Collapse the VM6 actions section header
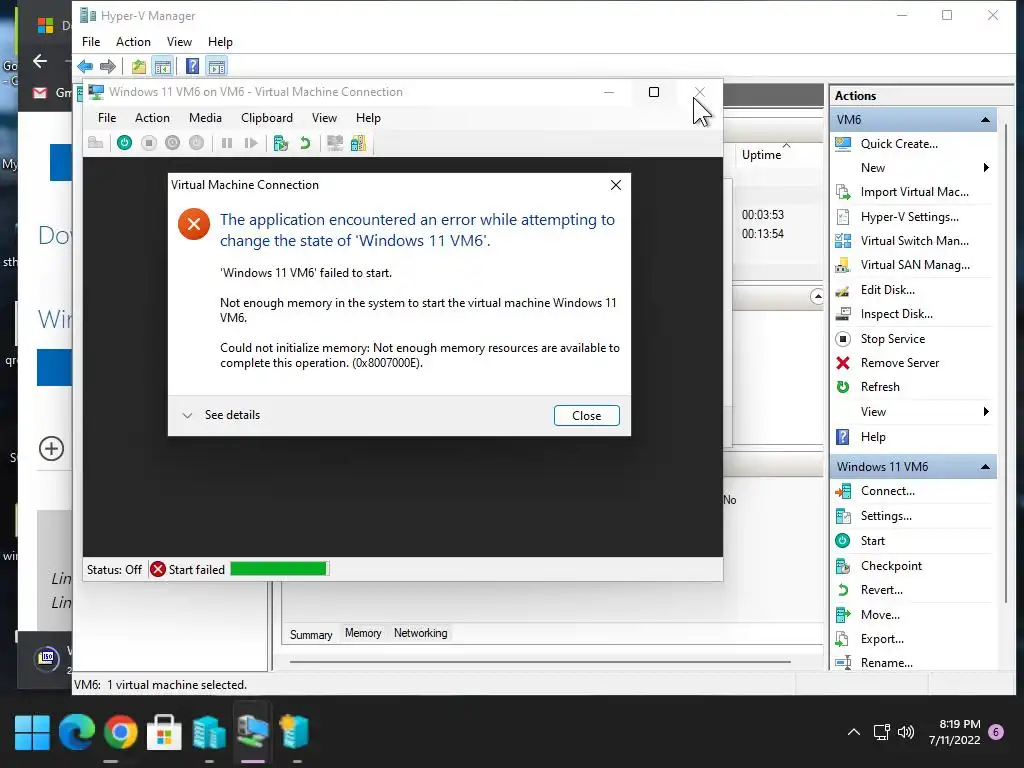The image size is (1024, 768). [985, 120]
